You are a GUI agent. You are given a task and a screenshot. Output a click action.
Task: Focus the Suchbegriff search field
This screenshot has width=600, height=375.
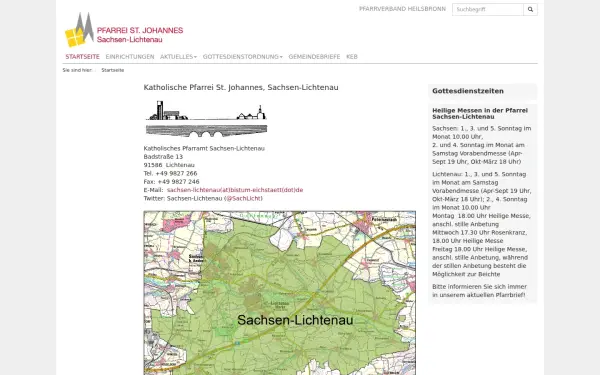click(x=488, y=10)
